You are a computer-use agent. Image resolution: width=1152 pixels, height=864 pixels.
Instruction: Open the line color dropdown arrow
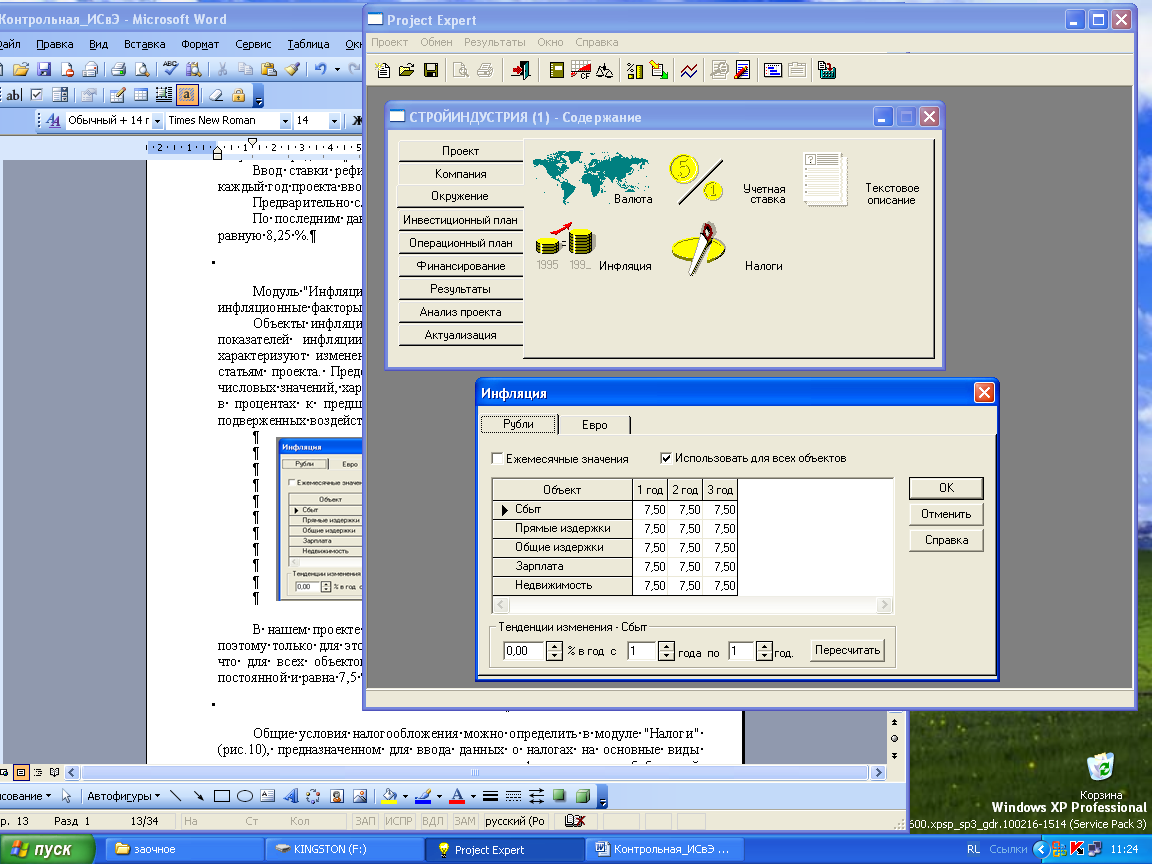(x=439, y=796)
